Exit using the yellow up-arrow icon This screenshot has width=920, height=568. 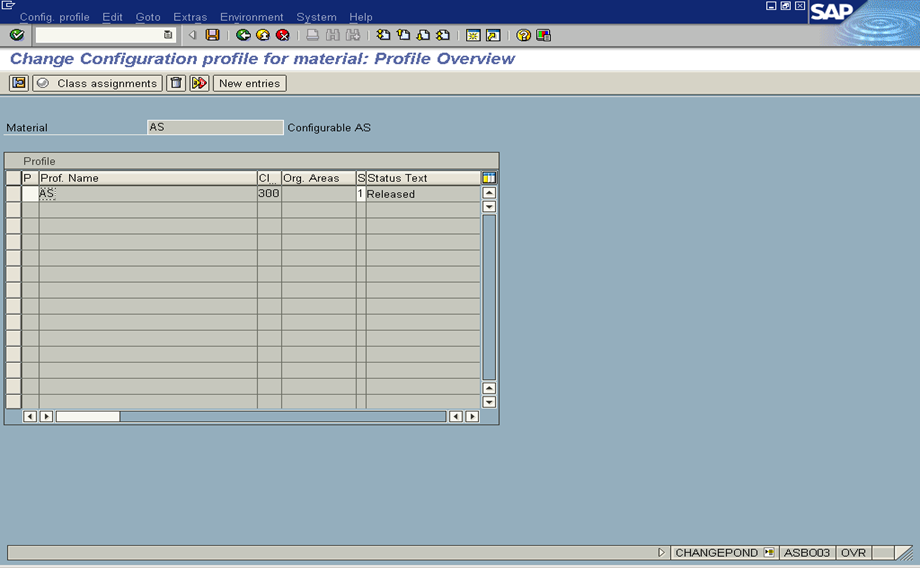(x=263, y=35)
